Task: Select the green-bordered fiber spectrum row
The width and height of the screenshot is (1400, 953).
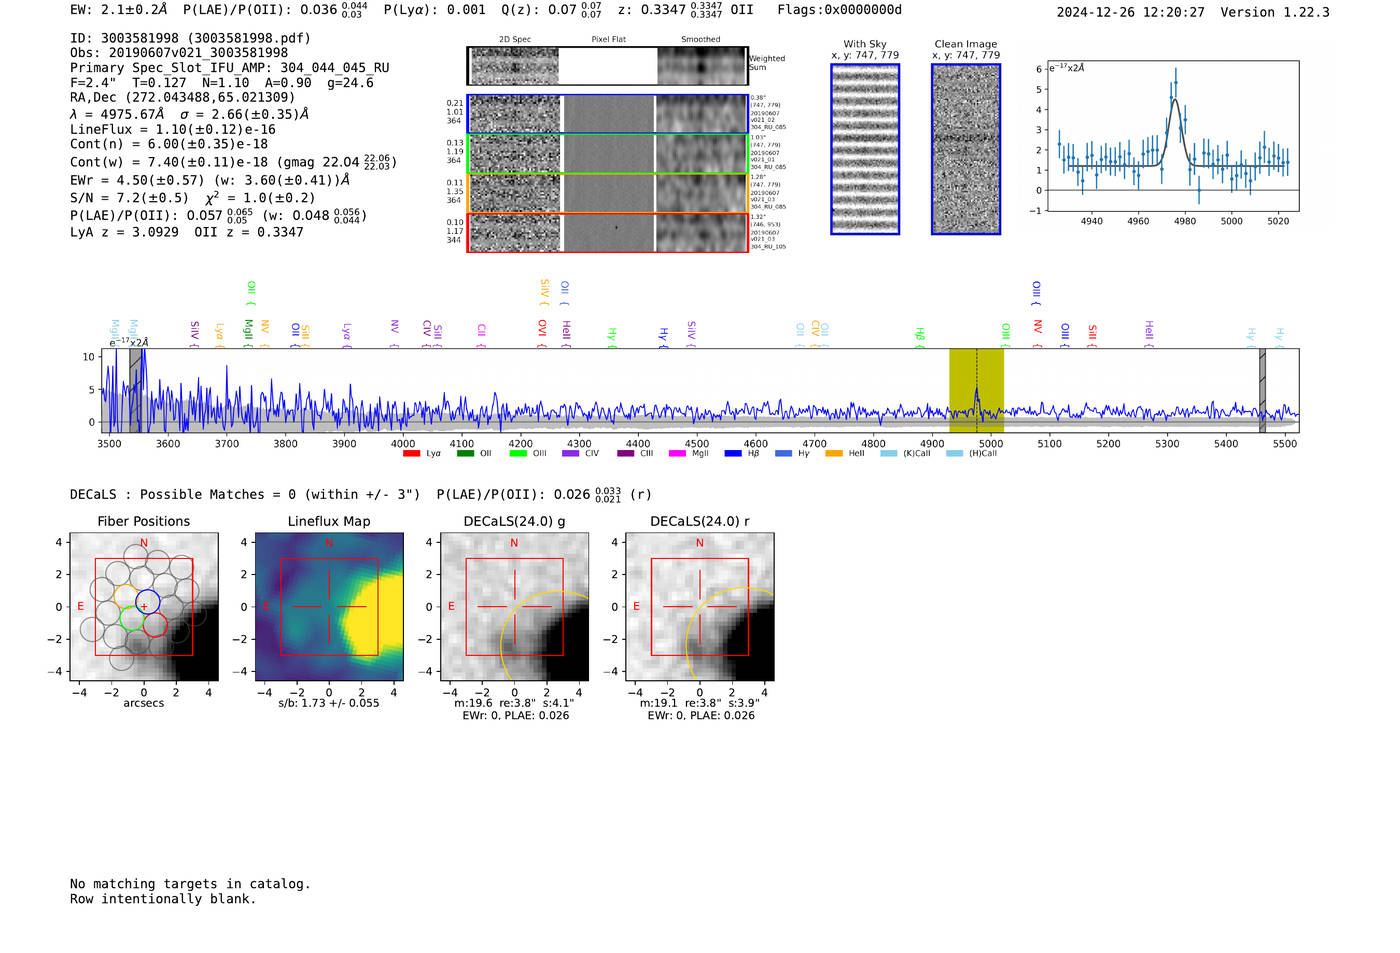Action: (x=607, y=154)
